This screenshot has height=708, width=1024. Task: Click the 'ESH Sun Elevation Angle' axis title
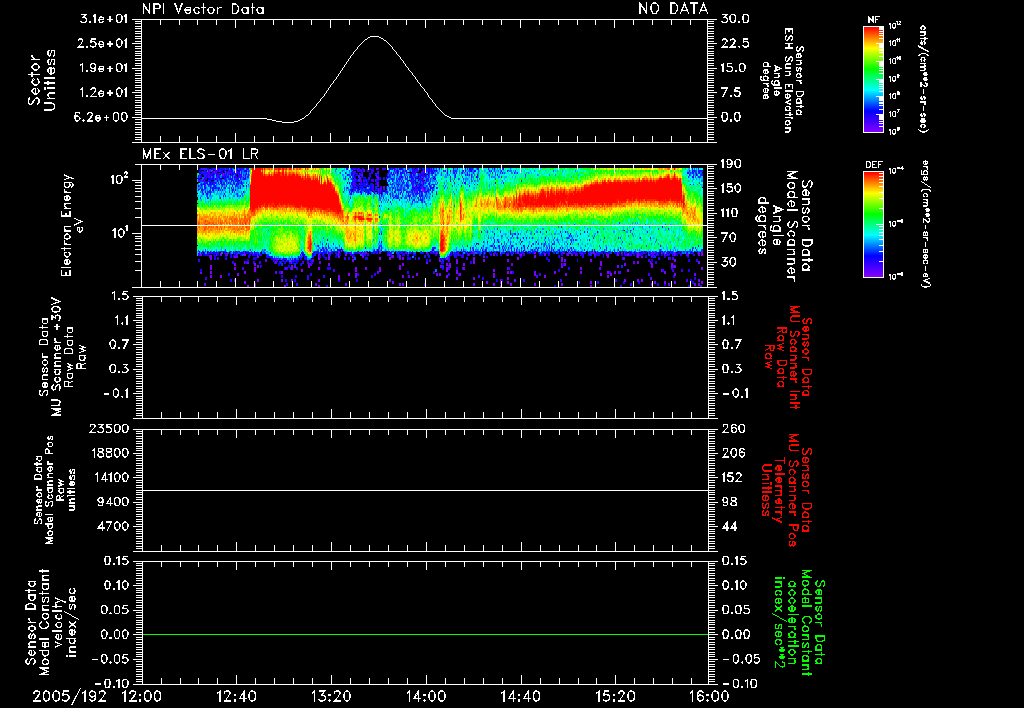[782, 80]
